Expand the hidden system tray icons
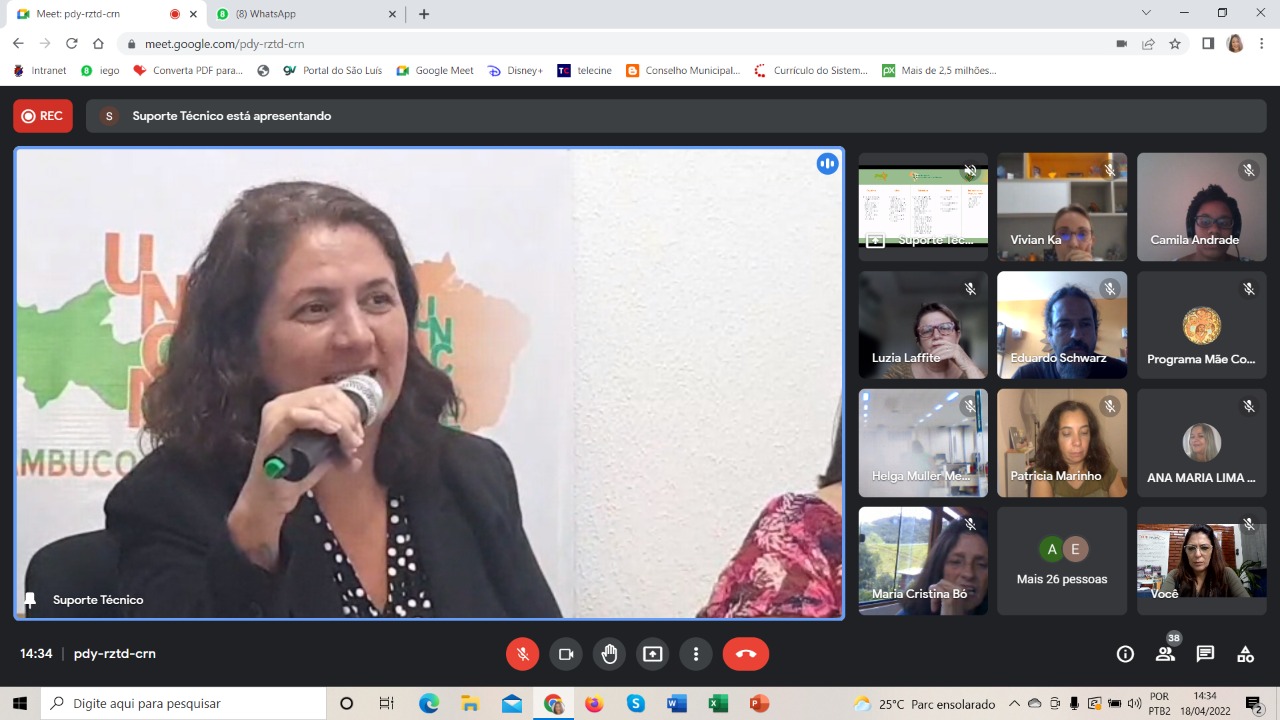Screen dimensions: 1280x720 coord(1014,704)
